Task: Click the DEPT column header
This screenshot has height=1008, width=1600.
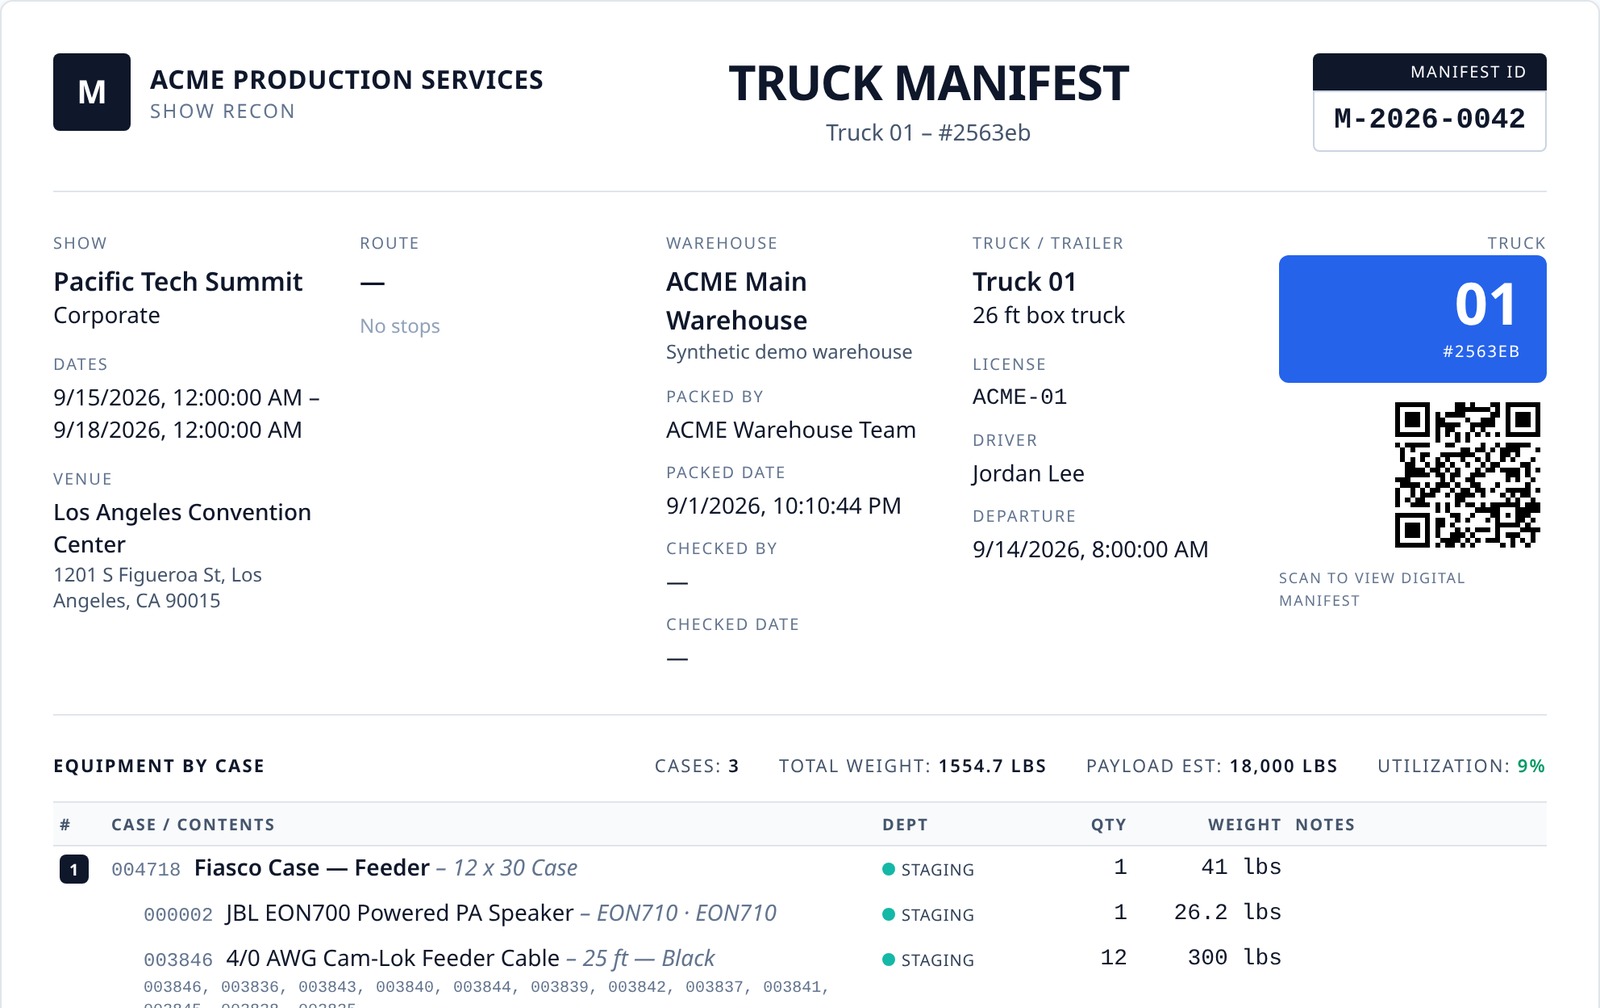Action: pos(905,825)
